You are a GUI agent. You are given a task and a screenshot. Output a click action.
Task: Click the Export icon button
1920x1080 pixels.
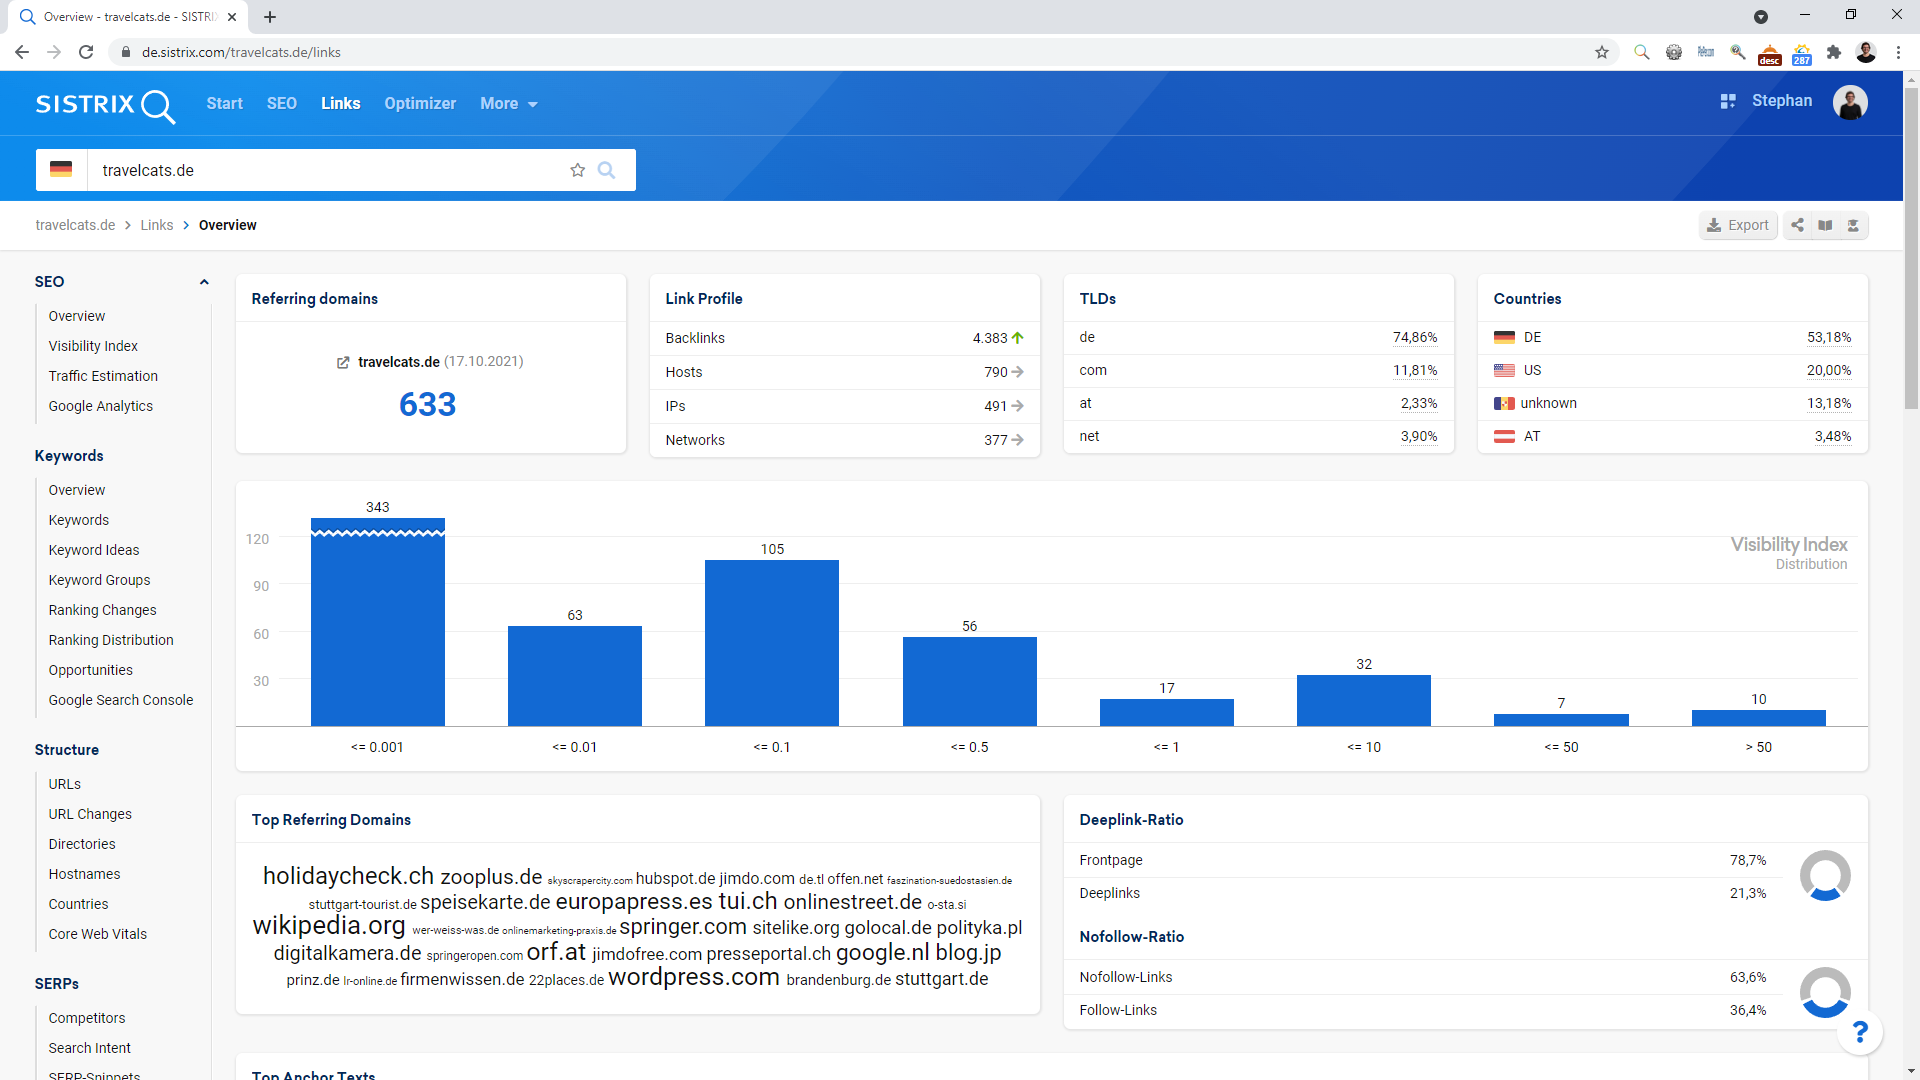[1737, 224]
